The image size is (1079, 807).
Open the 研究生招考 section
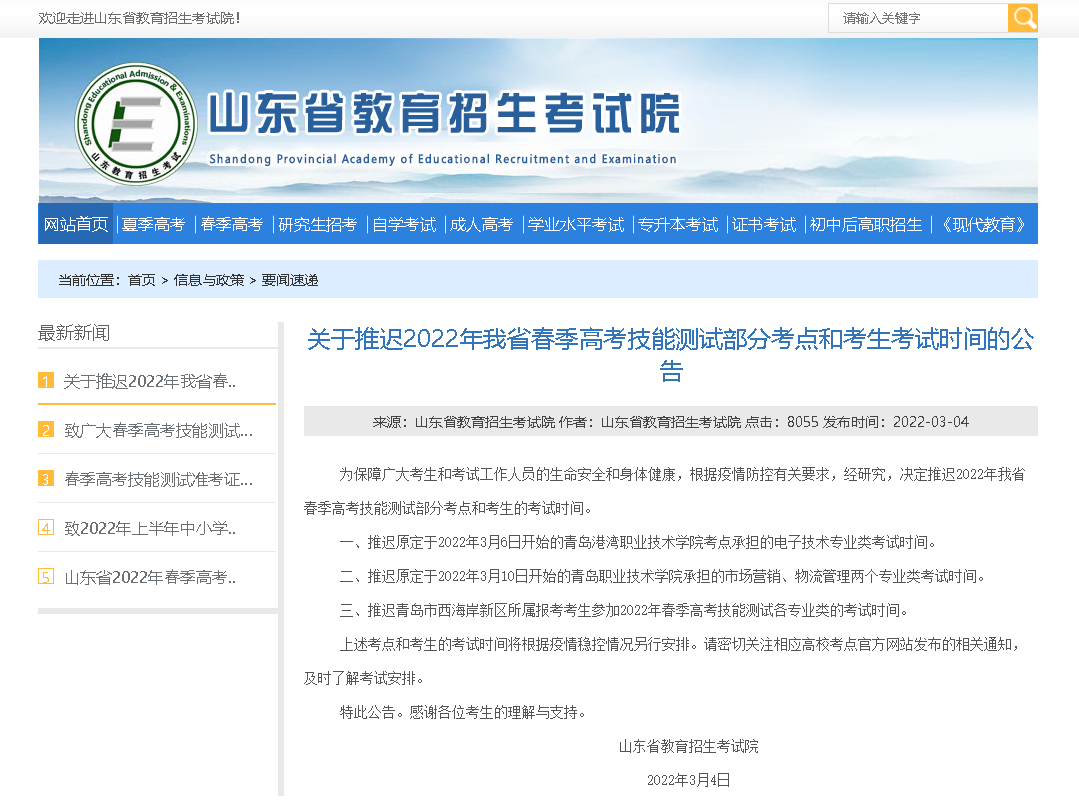point(317,225)
